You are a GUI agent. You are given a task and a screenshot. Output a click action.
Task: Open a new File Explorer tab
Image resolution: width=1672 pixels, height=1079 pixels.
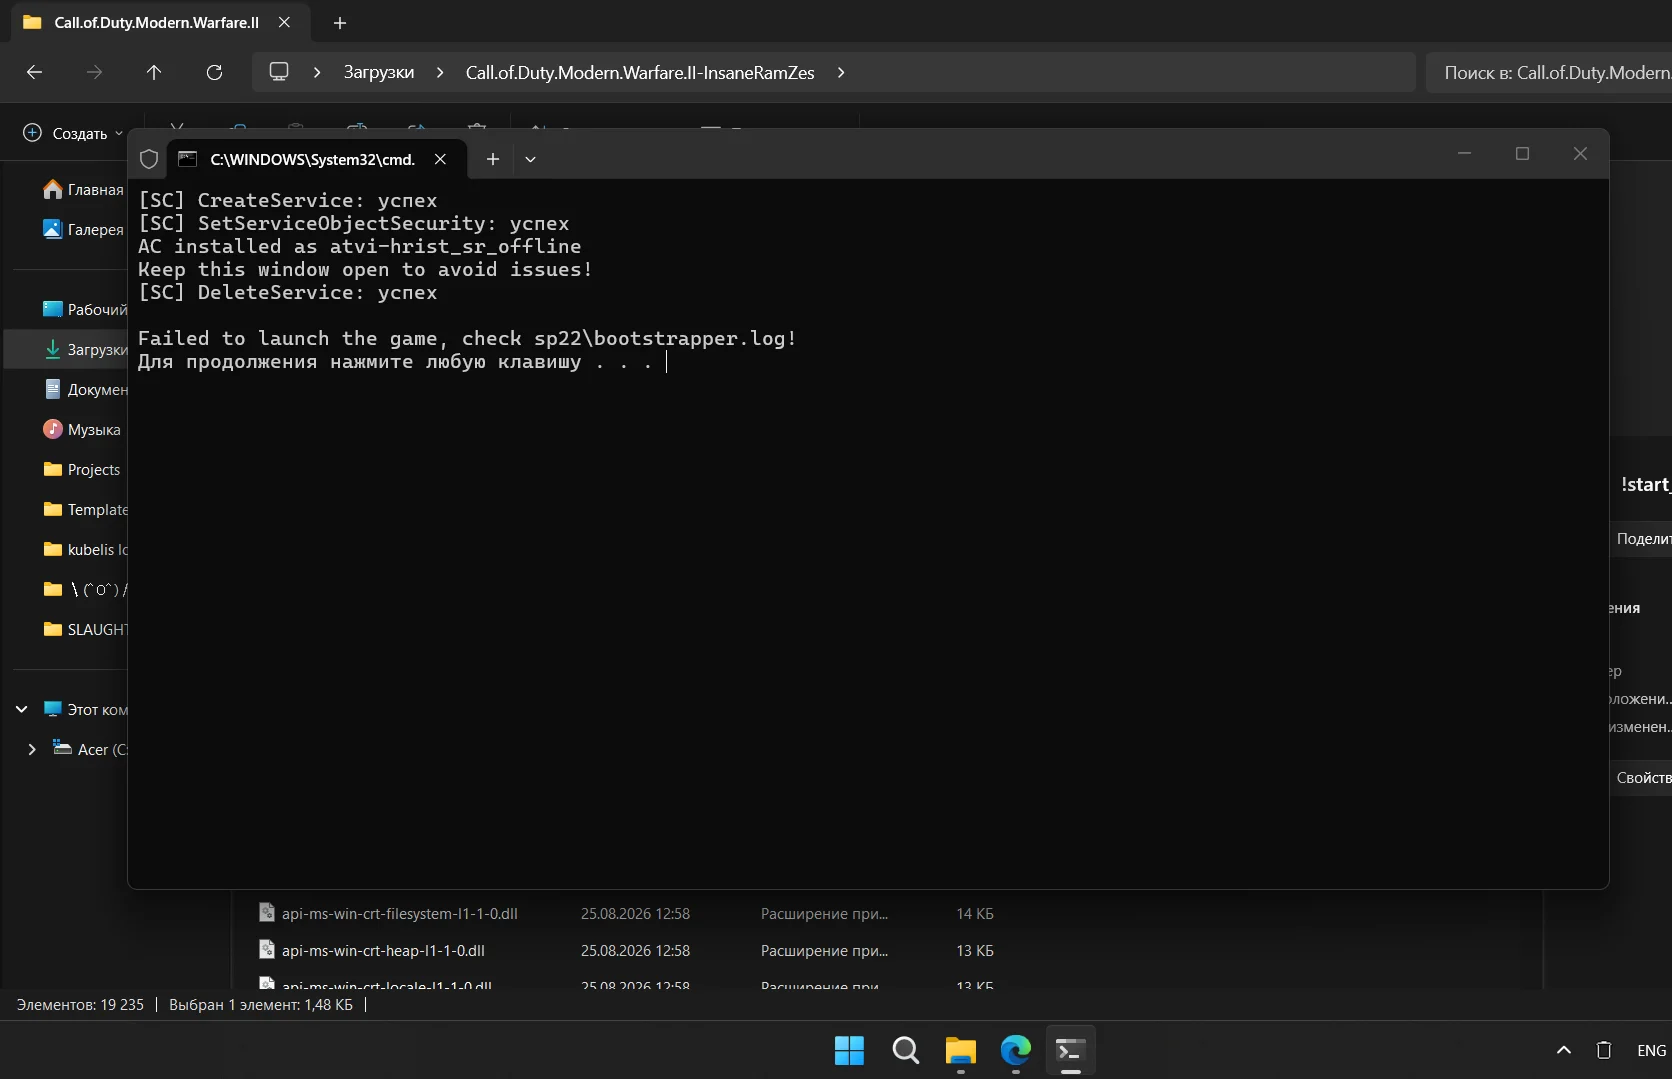(x=340, y=22)
